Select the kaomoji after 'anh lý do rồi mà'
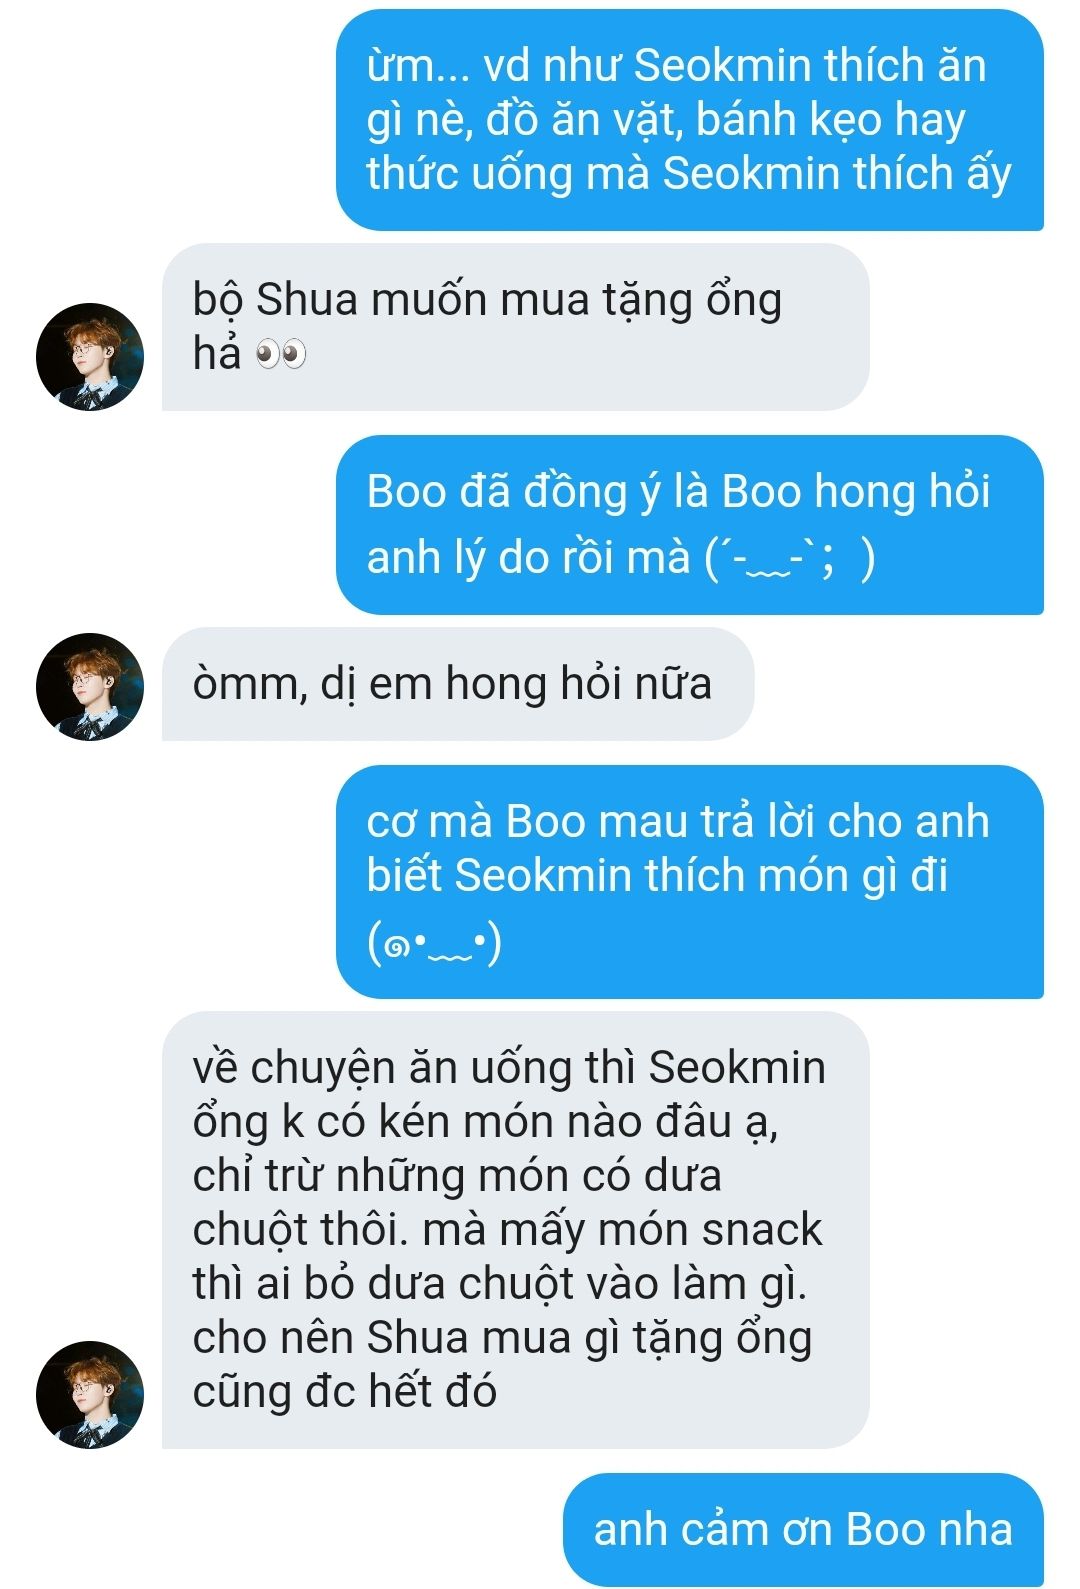This screenshot has height=1589, width=1080. pyautogui.click(x=790, y=557)
